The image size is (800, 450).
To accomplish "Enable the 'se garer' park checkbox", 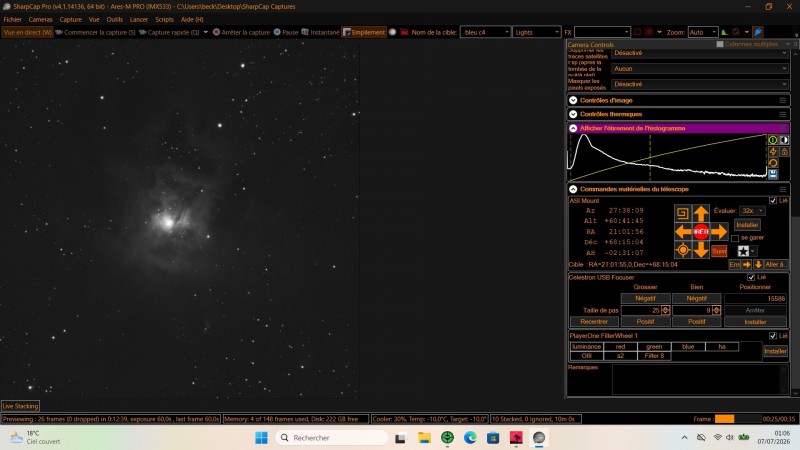I will (735, 238).
